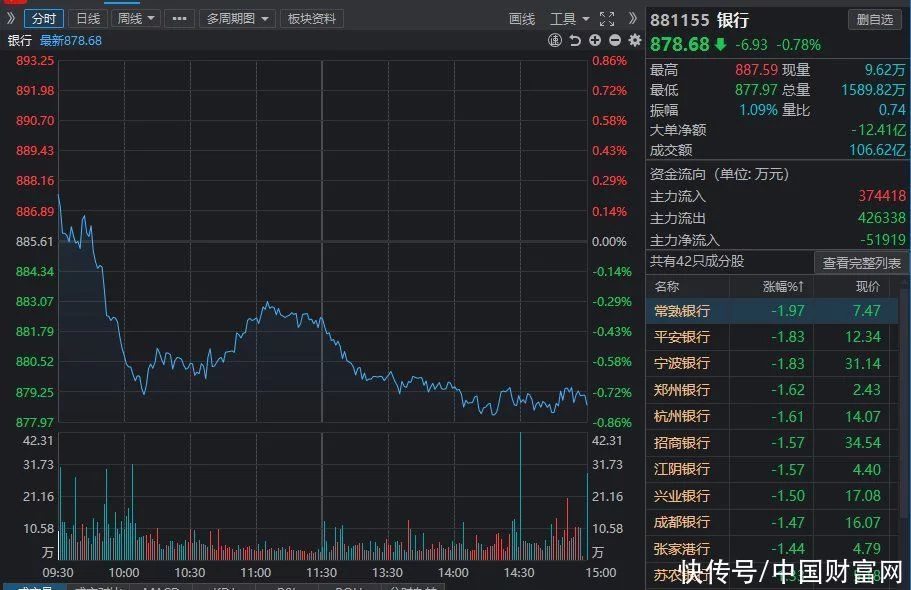
Task: Open 板块资料 sector information
Action: 311,19
